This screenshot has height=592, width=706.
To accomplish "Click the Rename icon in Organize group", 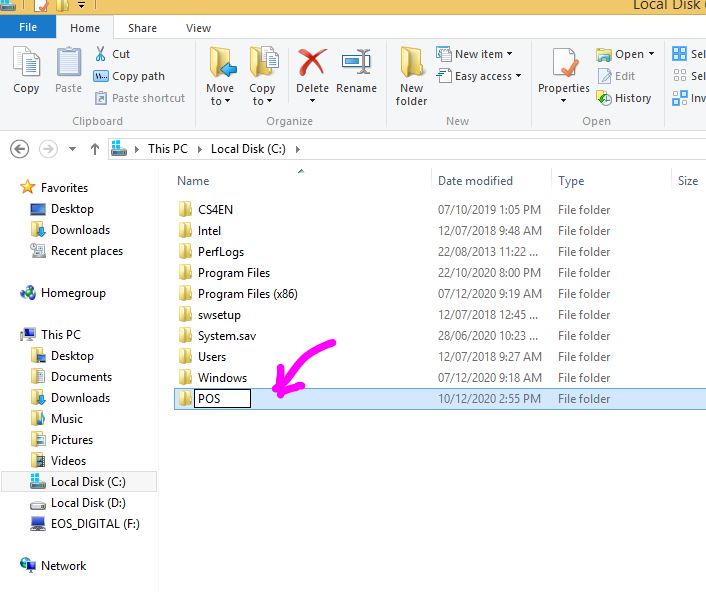I will [x=356, y=63].
